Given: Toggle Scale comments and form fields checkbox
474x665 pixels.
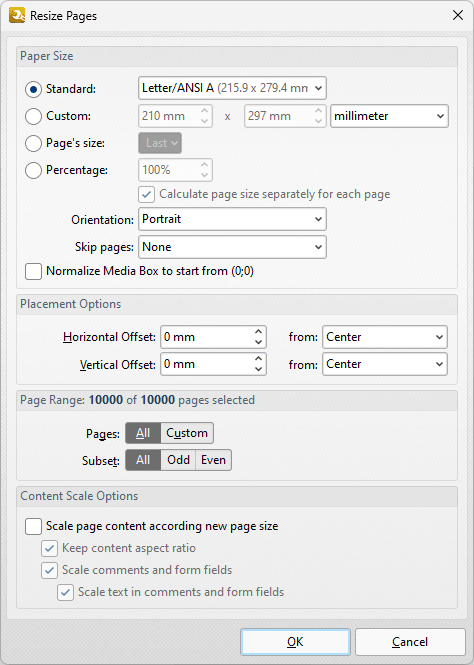Looking at the screenshot, I should [49, 570].
